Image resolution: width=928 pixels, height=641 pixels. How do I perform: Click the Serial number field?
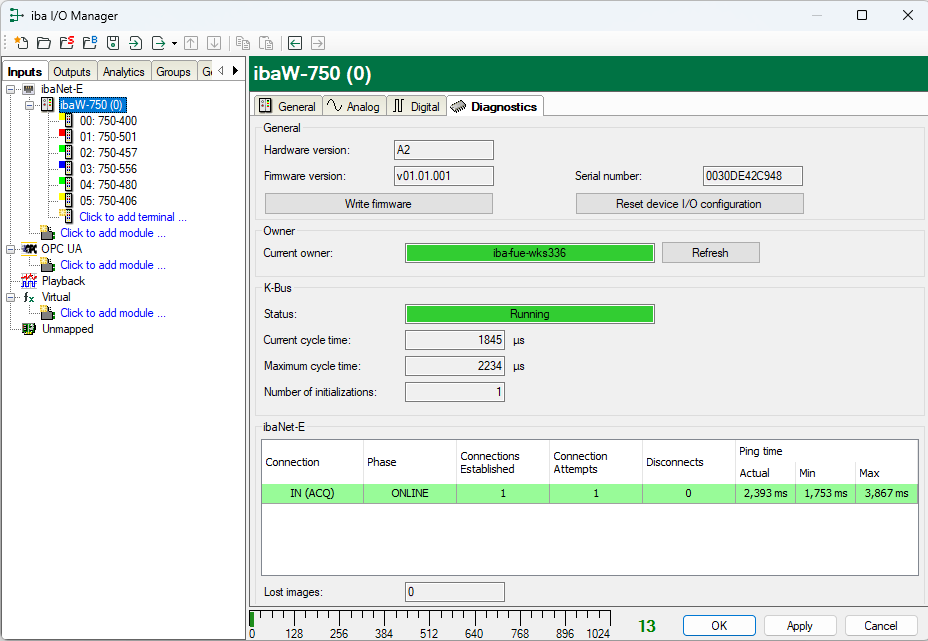753,176
